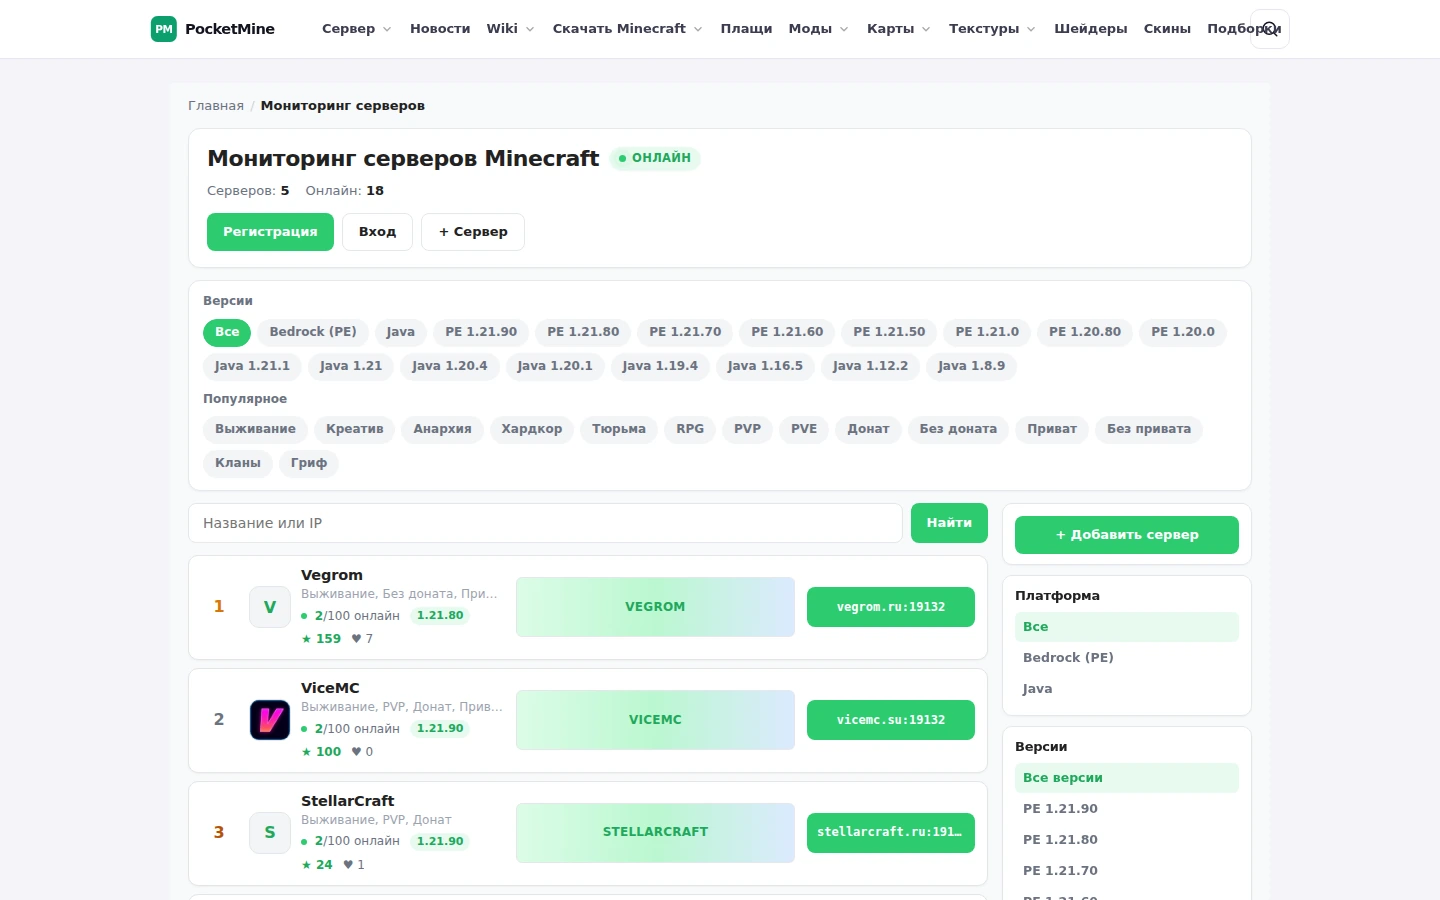Viewport: 1440px width, 900px height.
Task: Click the heart count 1 on StellarCraft
Action: [354, 865]
